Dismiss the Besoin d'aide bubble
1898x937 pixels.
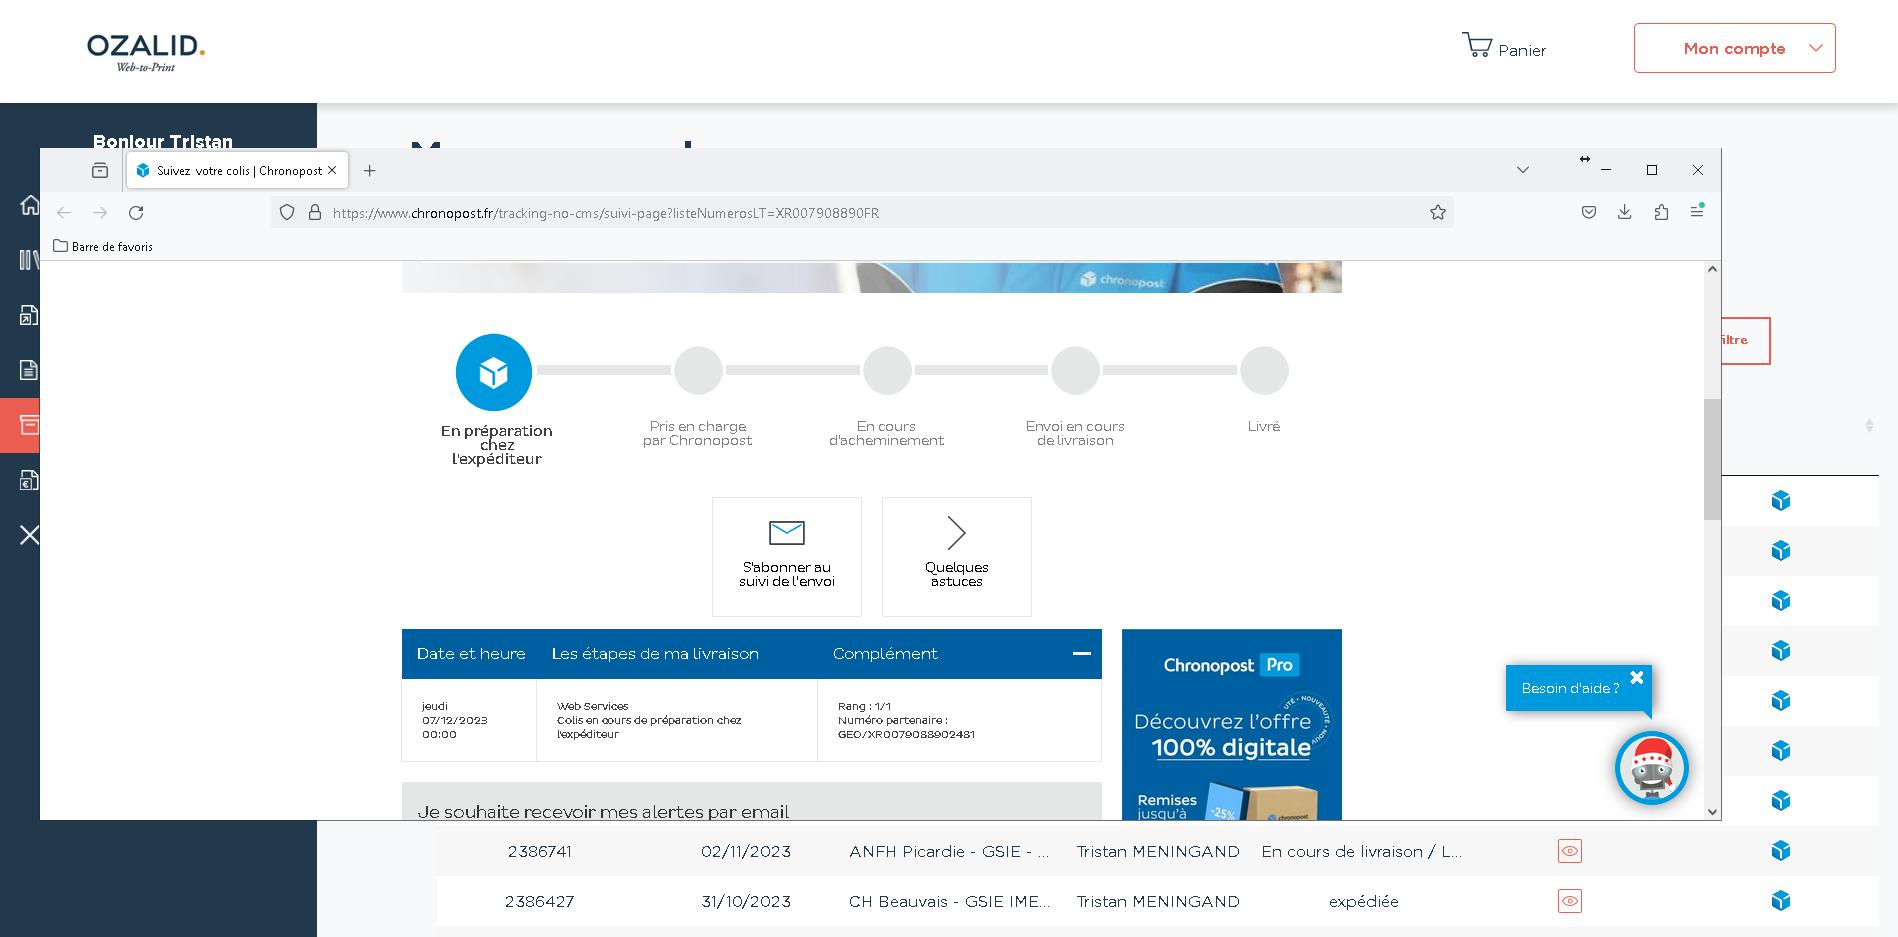(1637, 678)
